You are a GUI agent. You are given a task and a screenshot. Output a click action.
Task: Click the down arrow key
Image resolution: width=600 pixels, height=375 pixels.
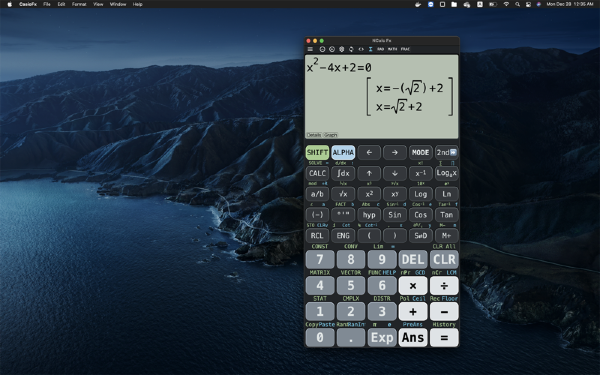click(x=395, y=173)
